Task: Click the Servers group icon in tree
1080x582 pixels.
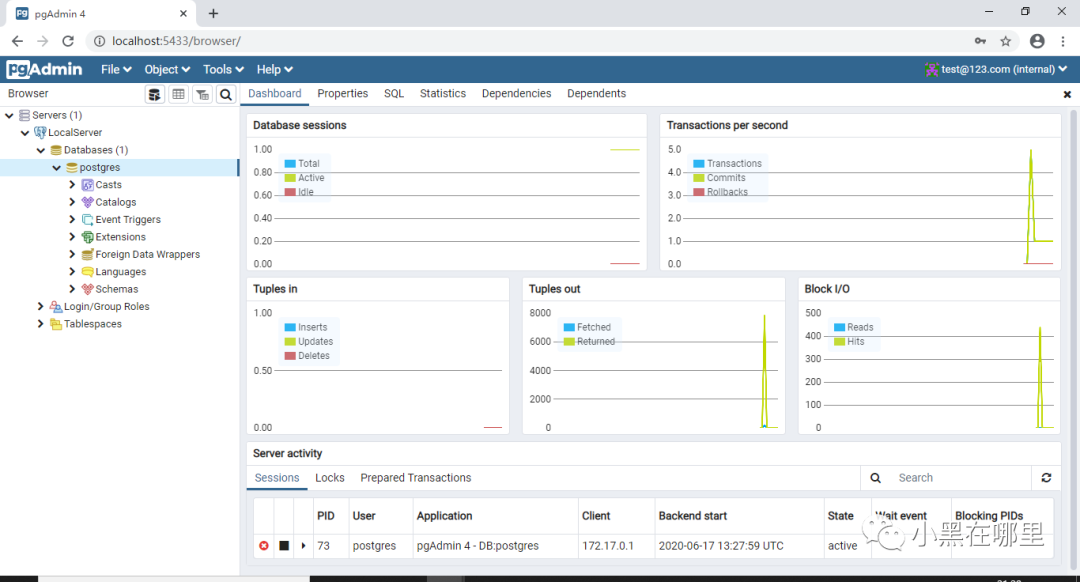Action: 24,115
